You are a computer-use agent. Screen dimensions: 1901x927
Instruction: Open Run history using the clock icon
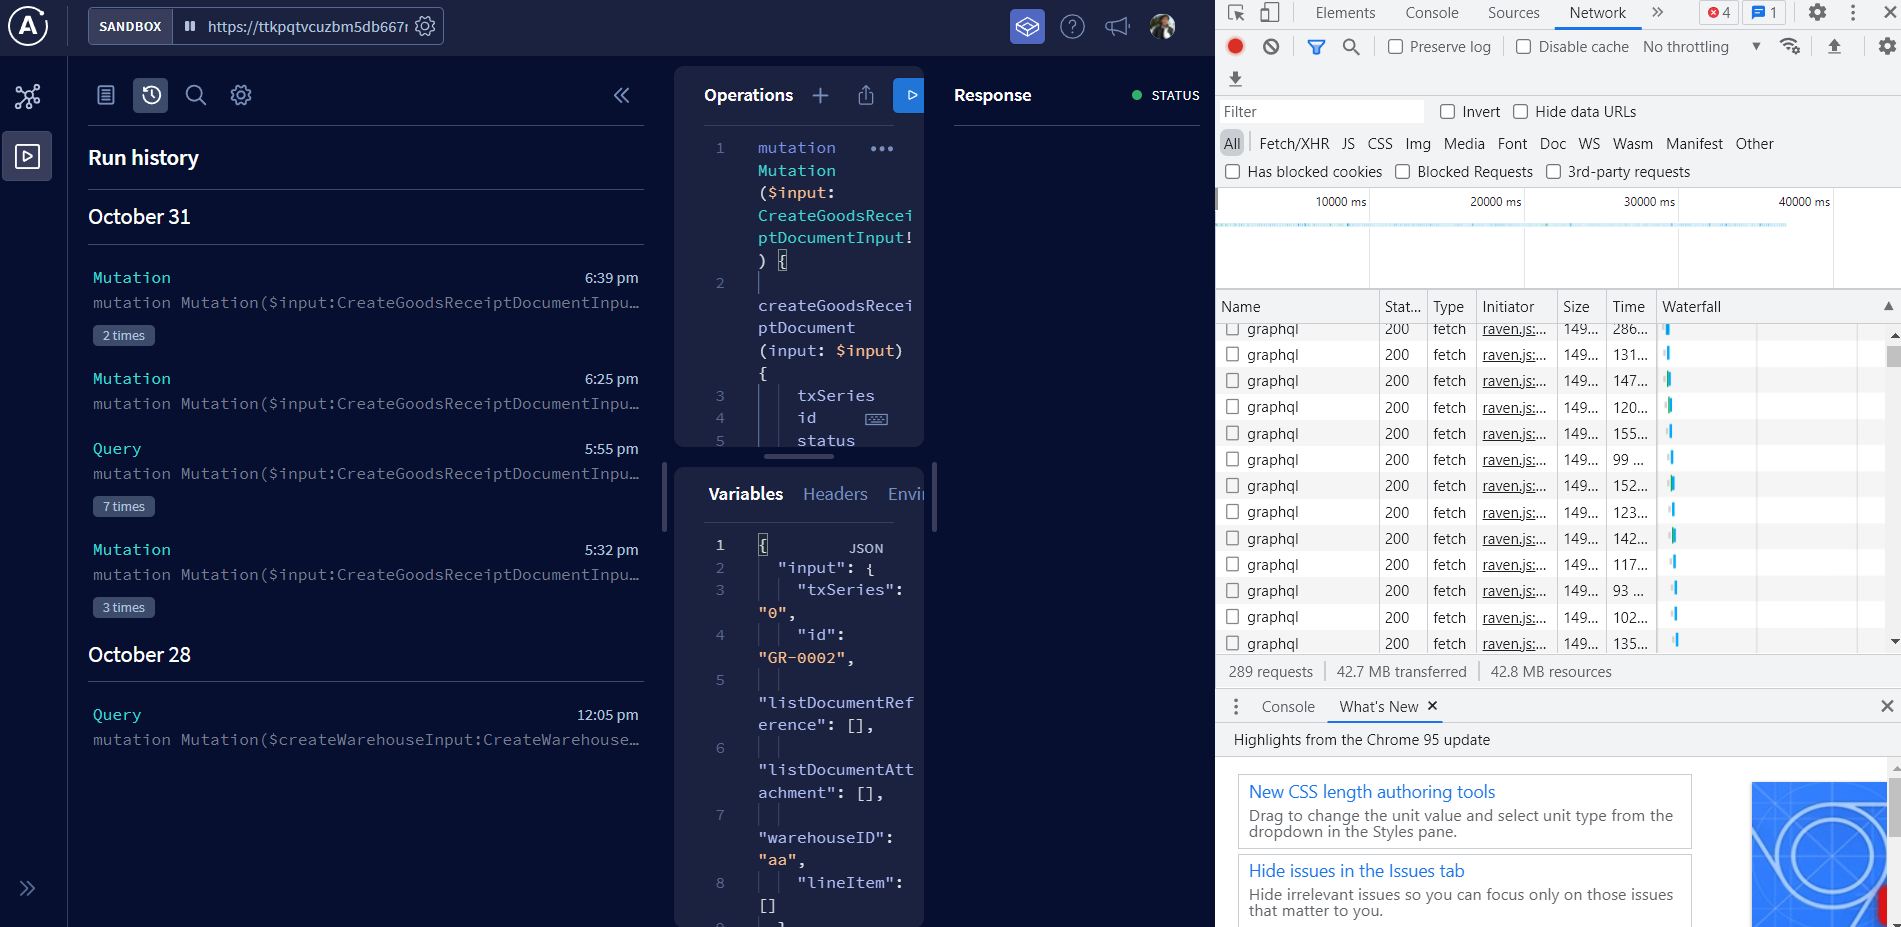[x=150, y=94]
